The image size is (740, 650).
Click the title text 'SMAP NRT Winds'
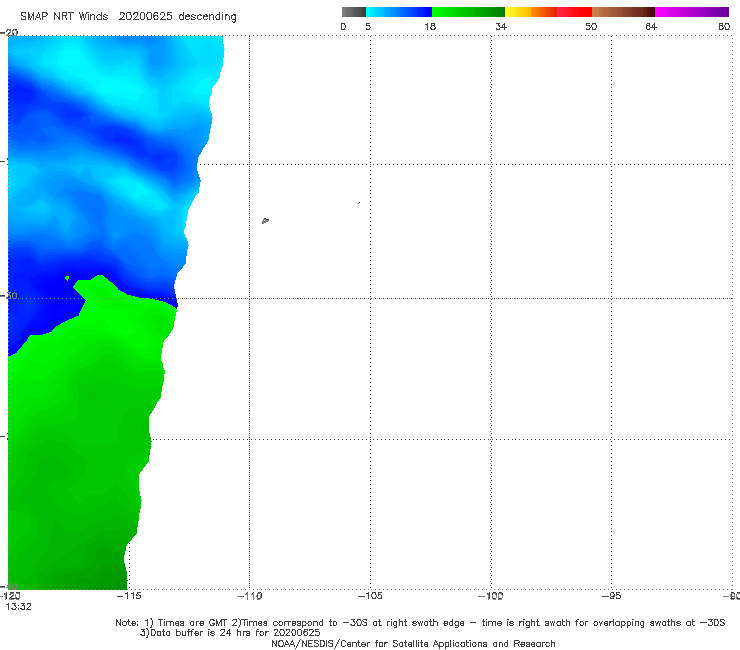[64, 17]
